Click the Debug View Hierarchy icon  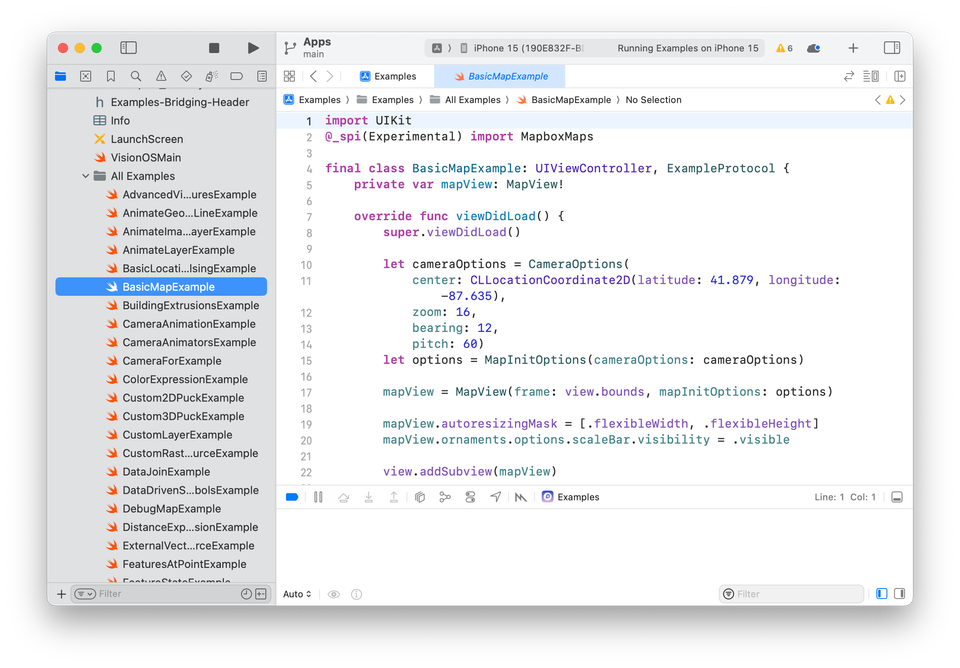tap(421, 497)
